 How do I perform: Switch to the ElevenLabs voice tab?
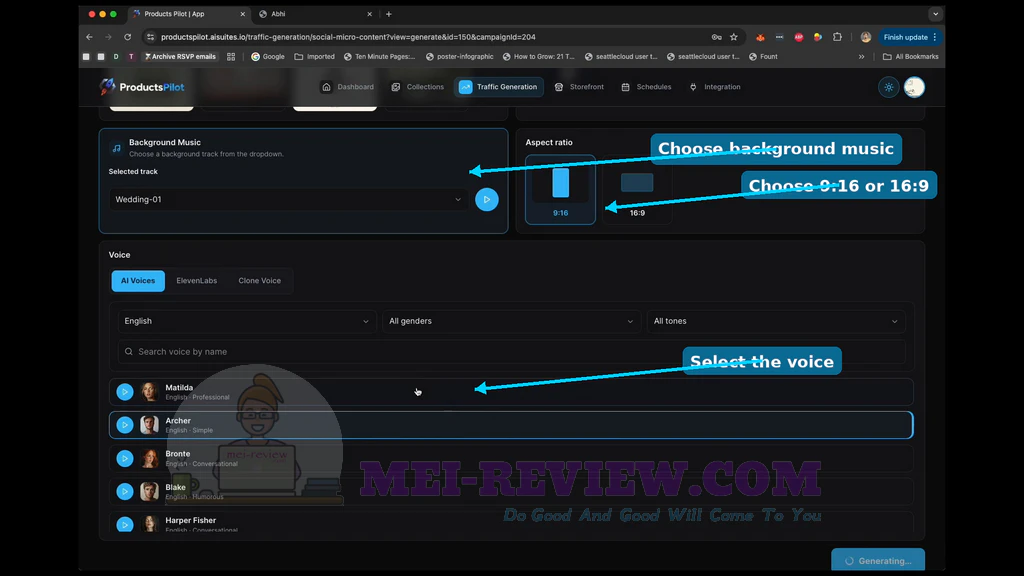coord(197,281)
